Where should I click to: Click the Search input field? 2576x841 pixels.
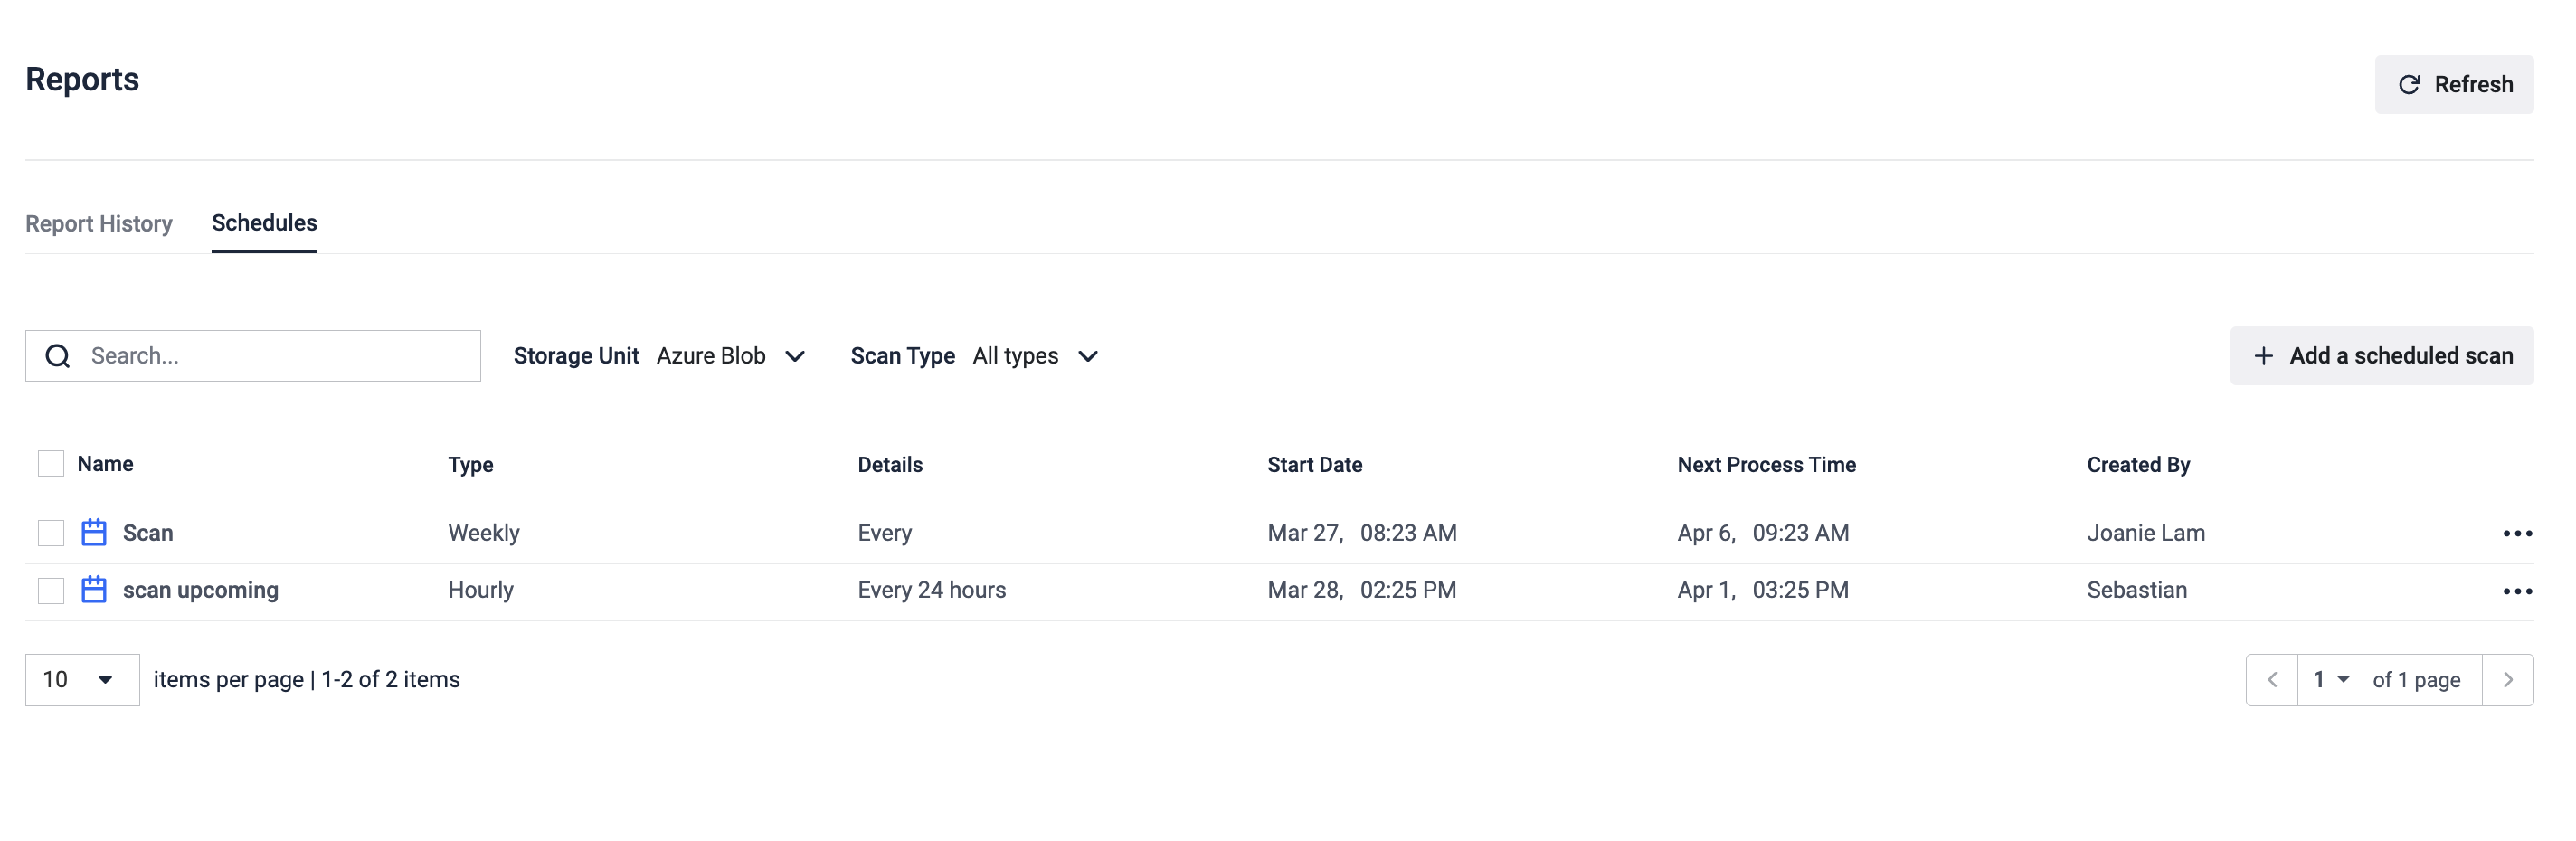253,356
